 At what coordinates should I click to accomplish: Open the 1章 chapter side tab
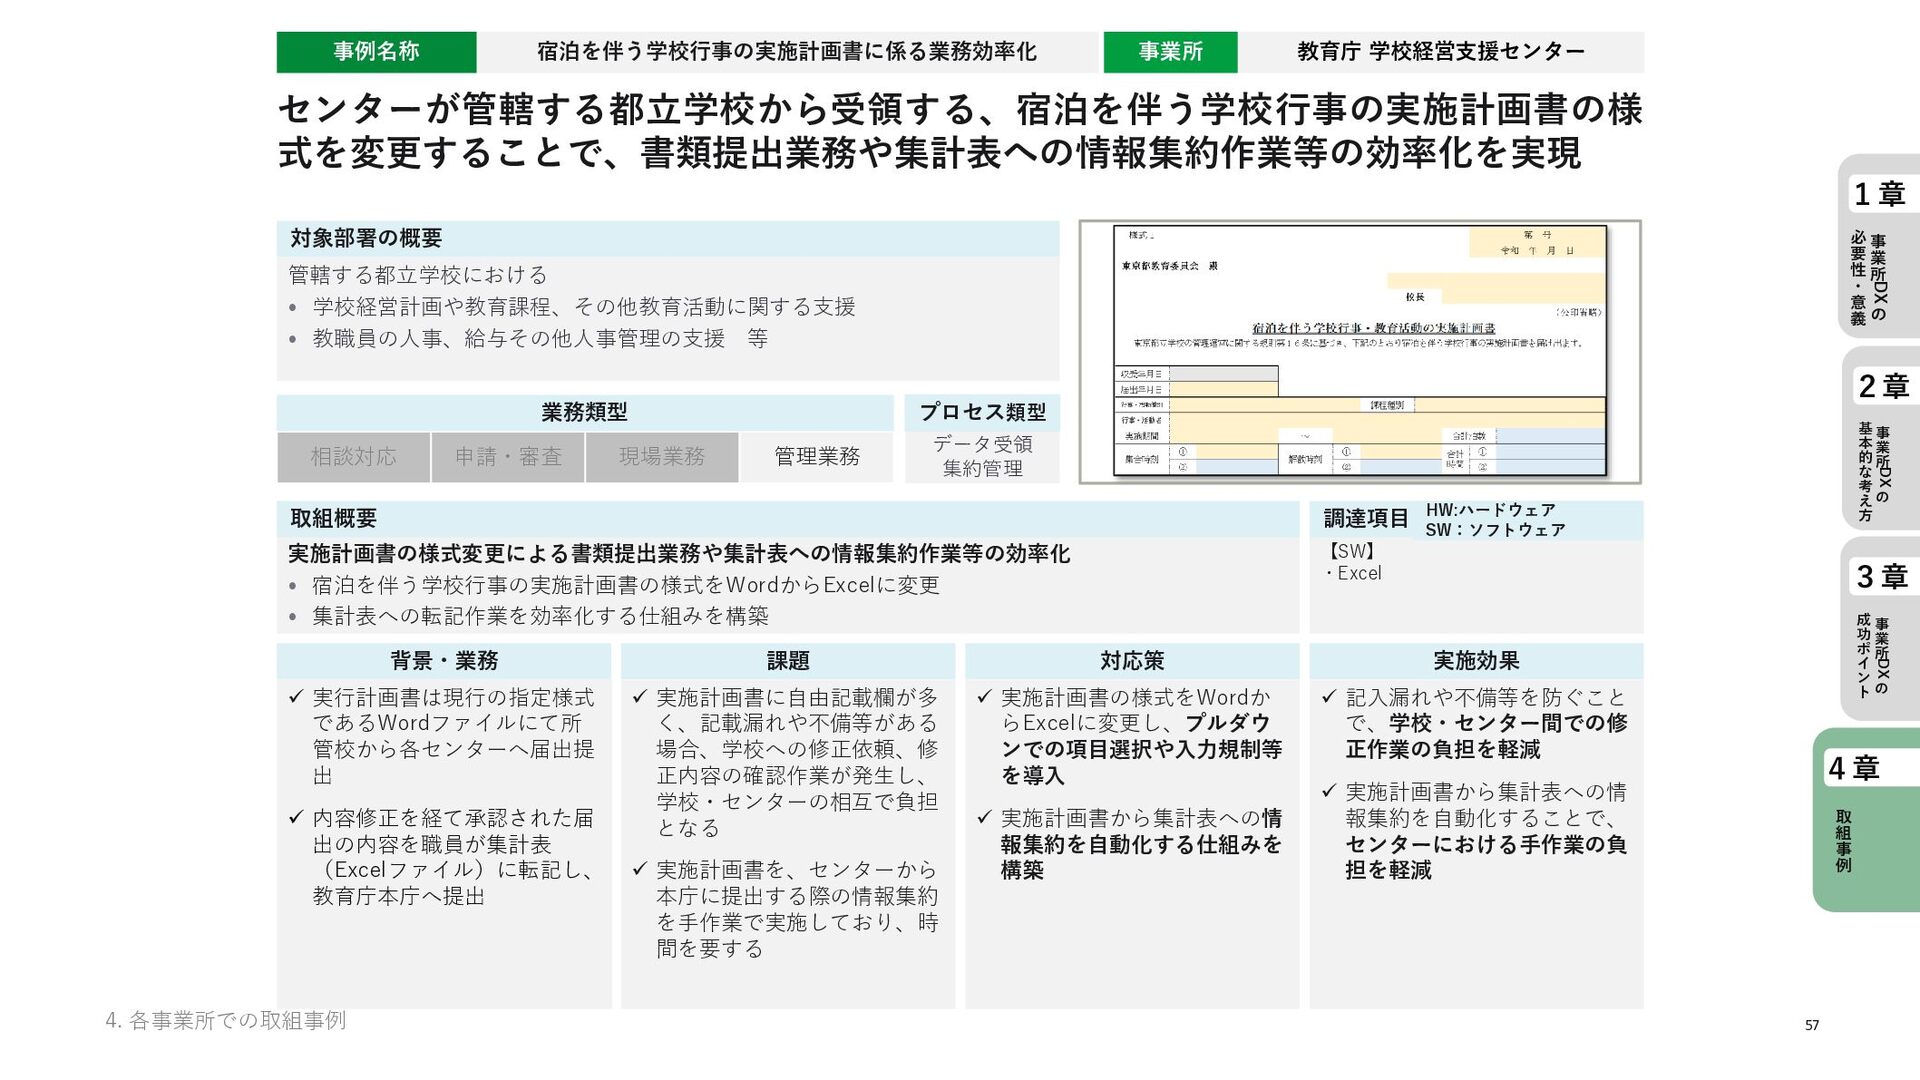click(x=1880, y=245)
